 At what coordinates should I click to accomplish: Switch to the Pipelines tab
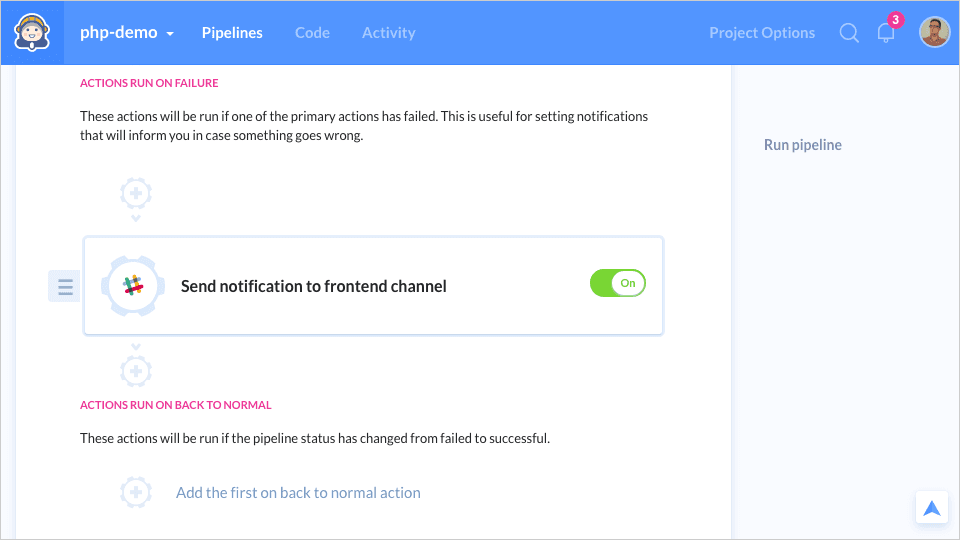click(232, 33)
